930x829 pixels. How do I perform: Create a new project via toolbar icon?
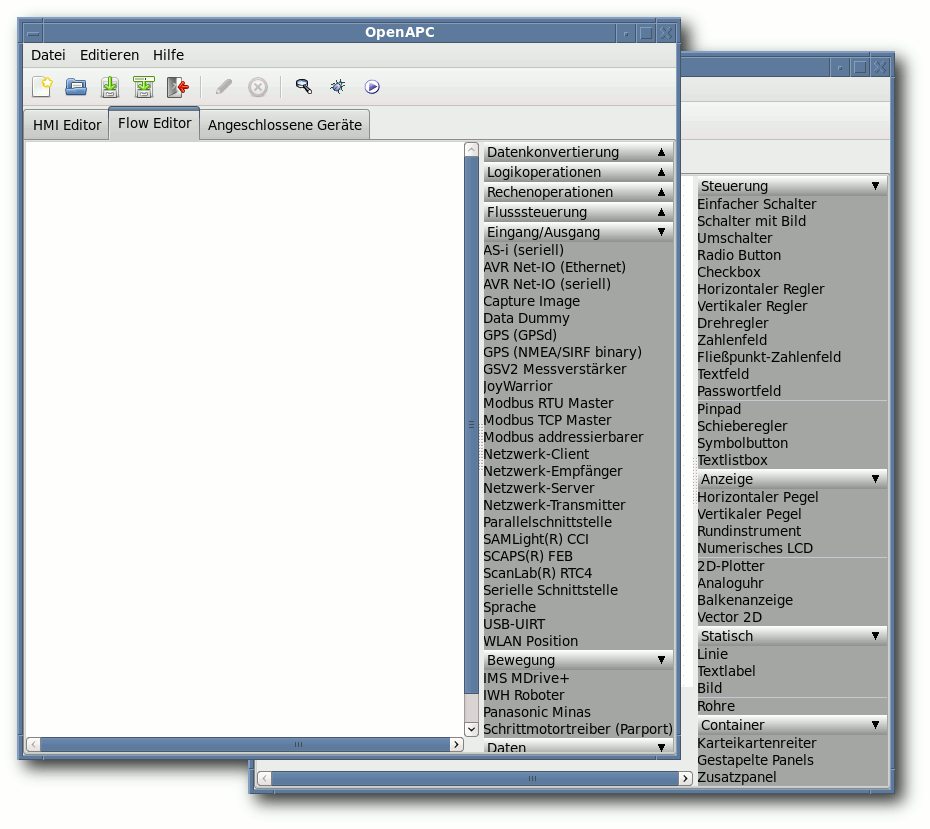[x=43, y=87]
